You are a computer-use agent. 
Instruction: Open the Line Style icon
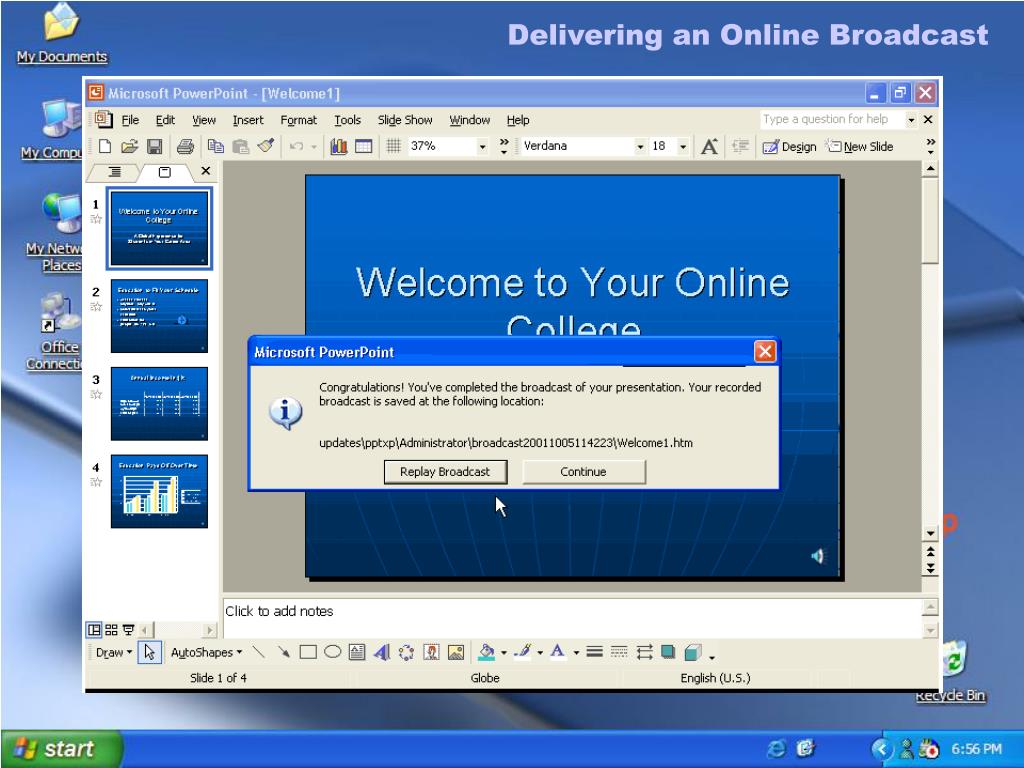coord(594,652)
